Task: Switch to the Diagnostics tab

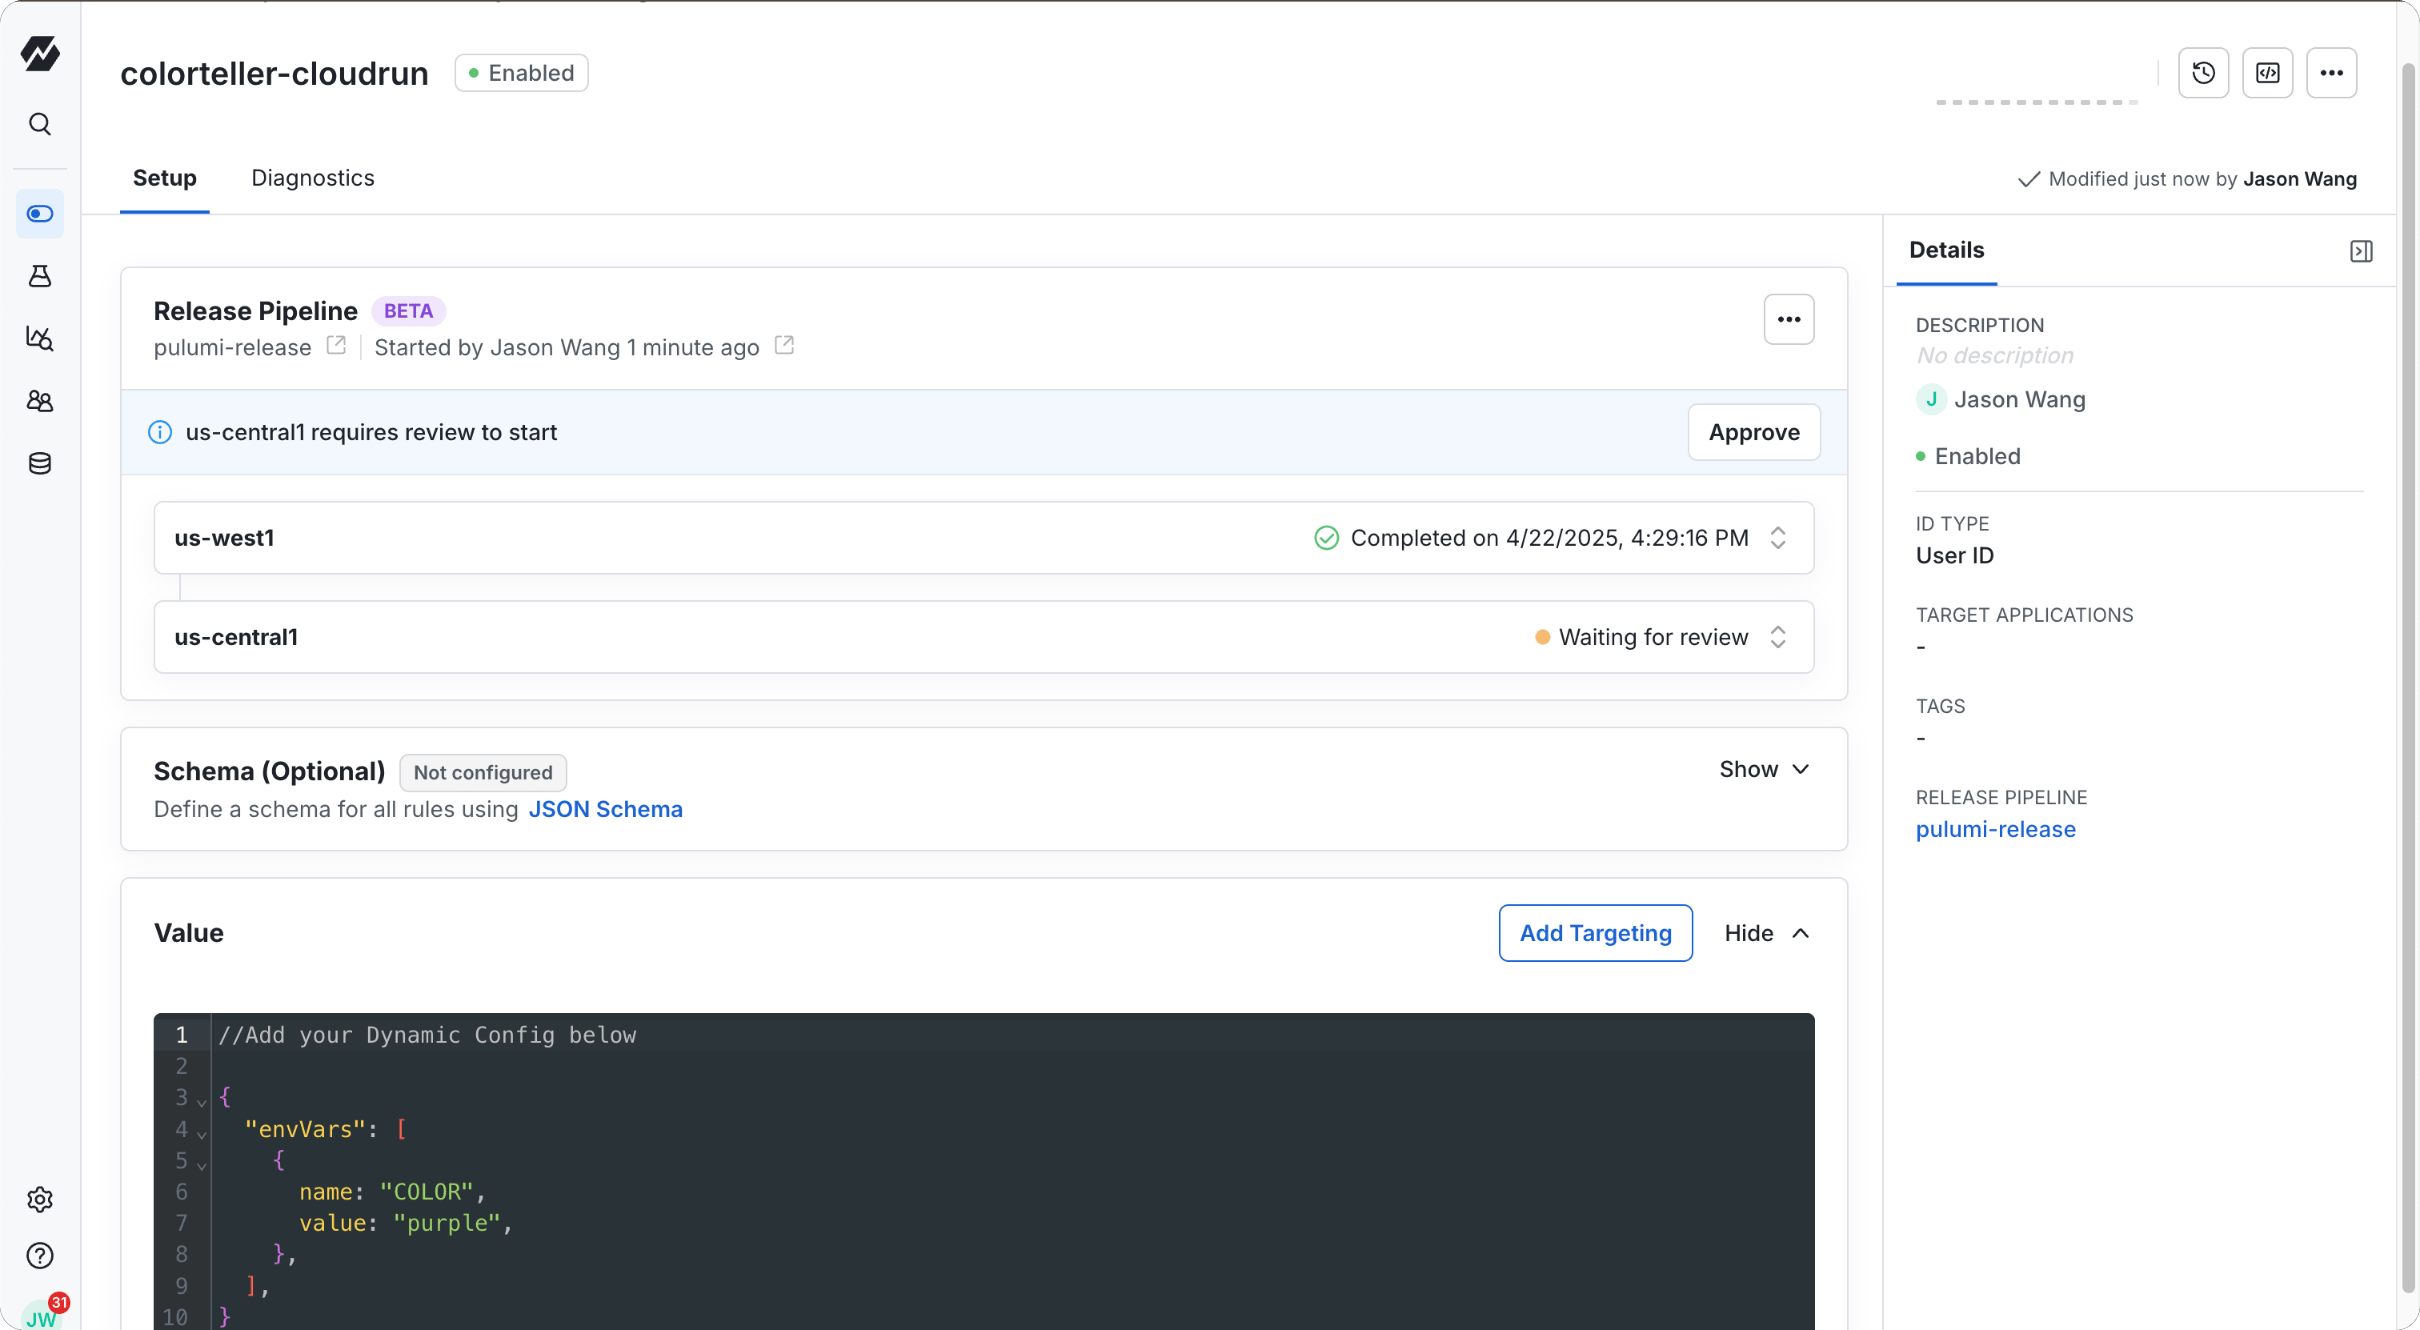Action: pos(312,178)
